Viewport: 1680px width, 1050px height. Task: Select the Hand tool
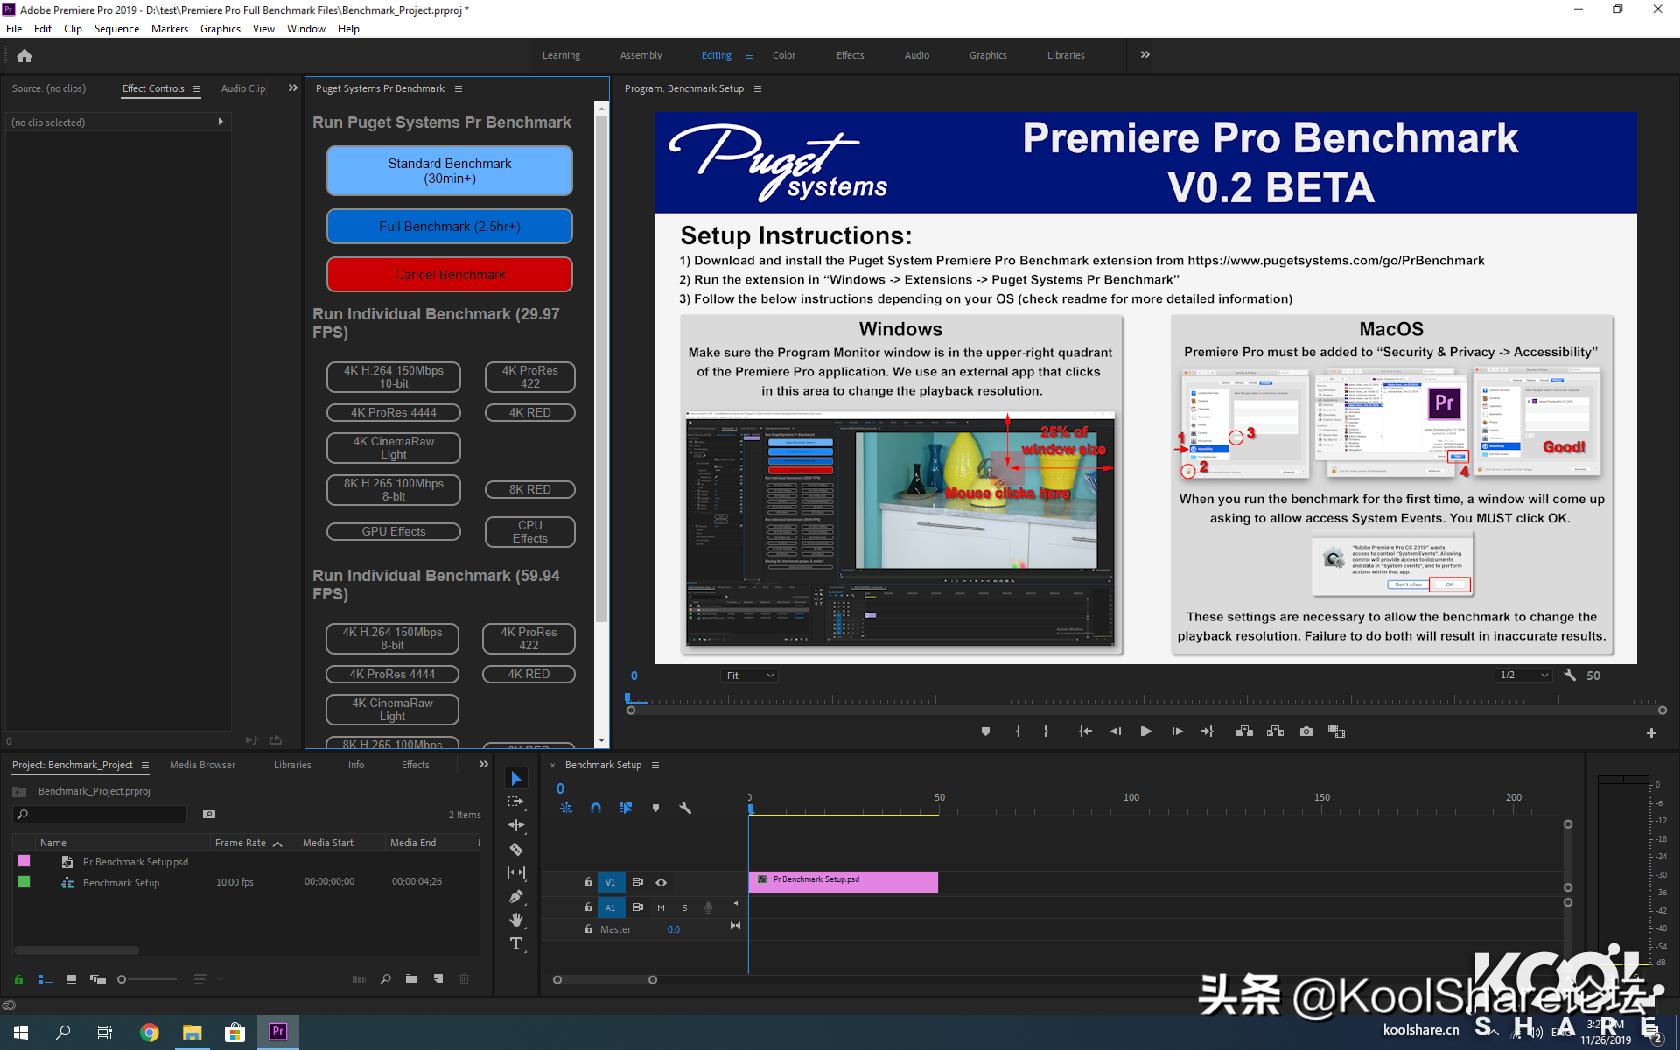point(516,920)
